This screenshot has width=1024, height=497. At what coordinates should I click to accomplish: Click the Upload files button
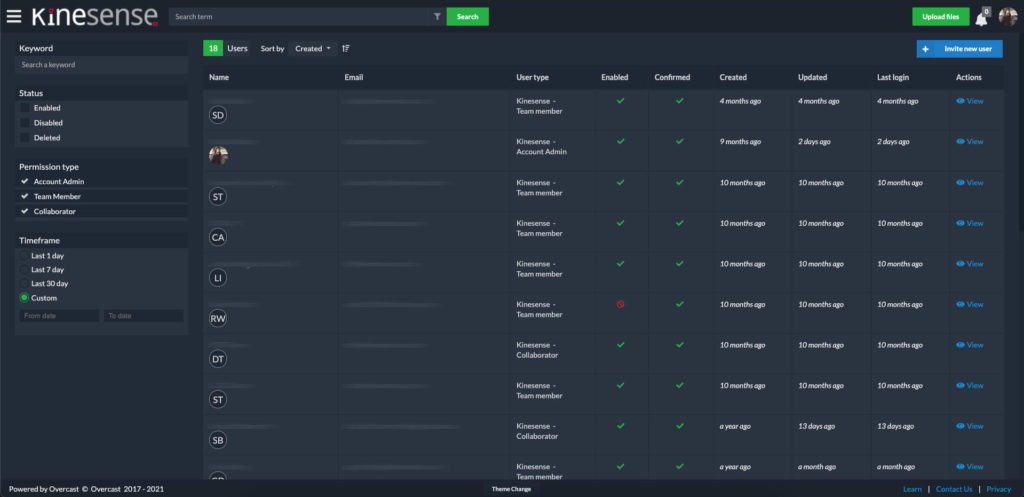[x=940, y=16]
